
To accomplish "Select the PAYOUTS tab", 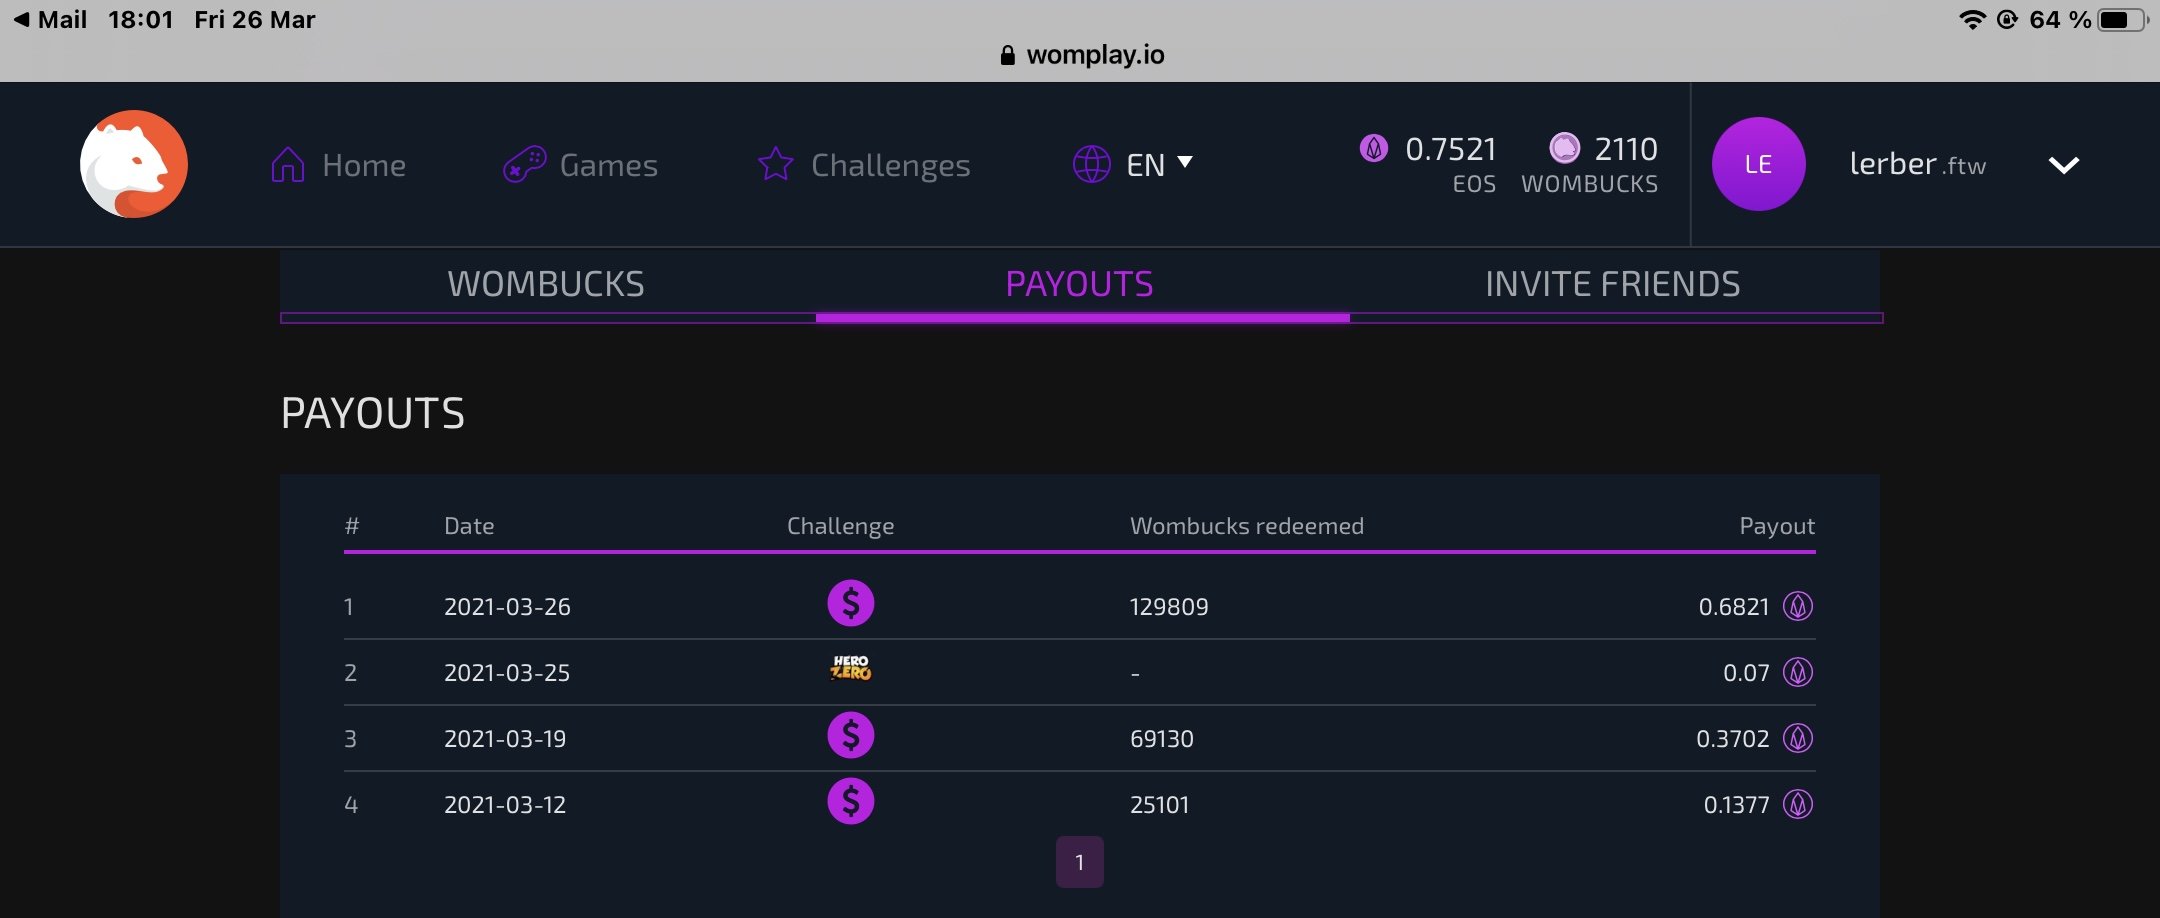I will point(1080,285).
